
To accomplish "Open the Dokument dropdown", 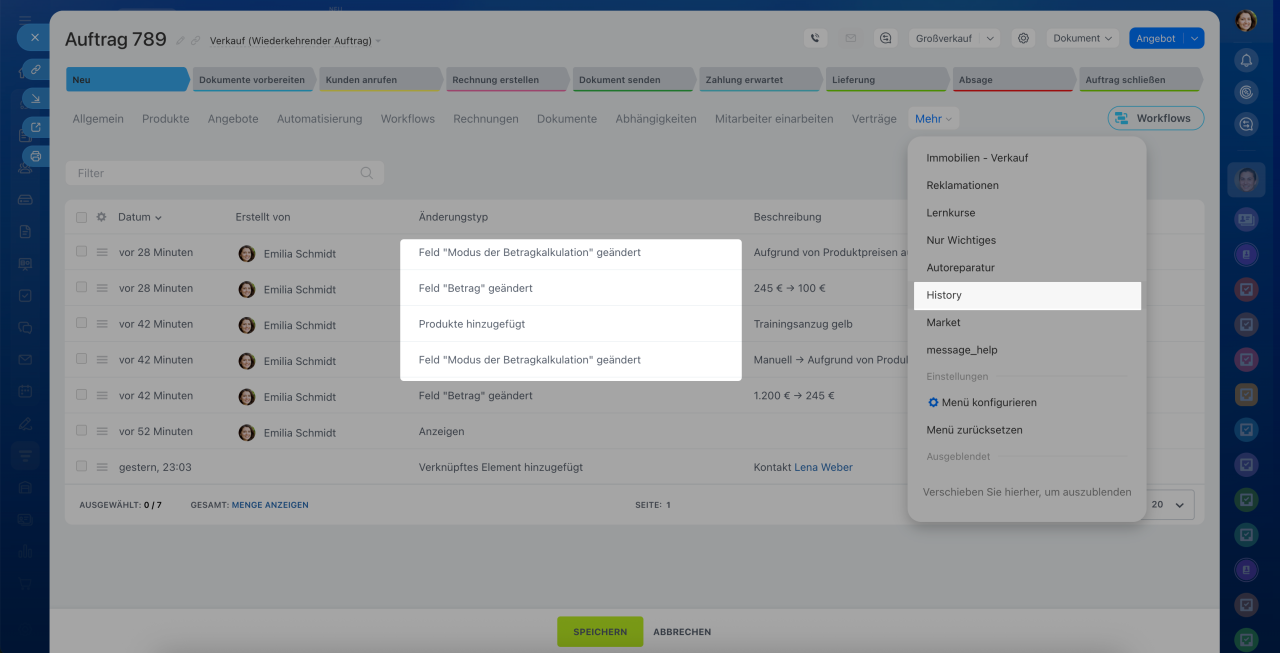I will [x=1083, y=38].
